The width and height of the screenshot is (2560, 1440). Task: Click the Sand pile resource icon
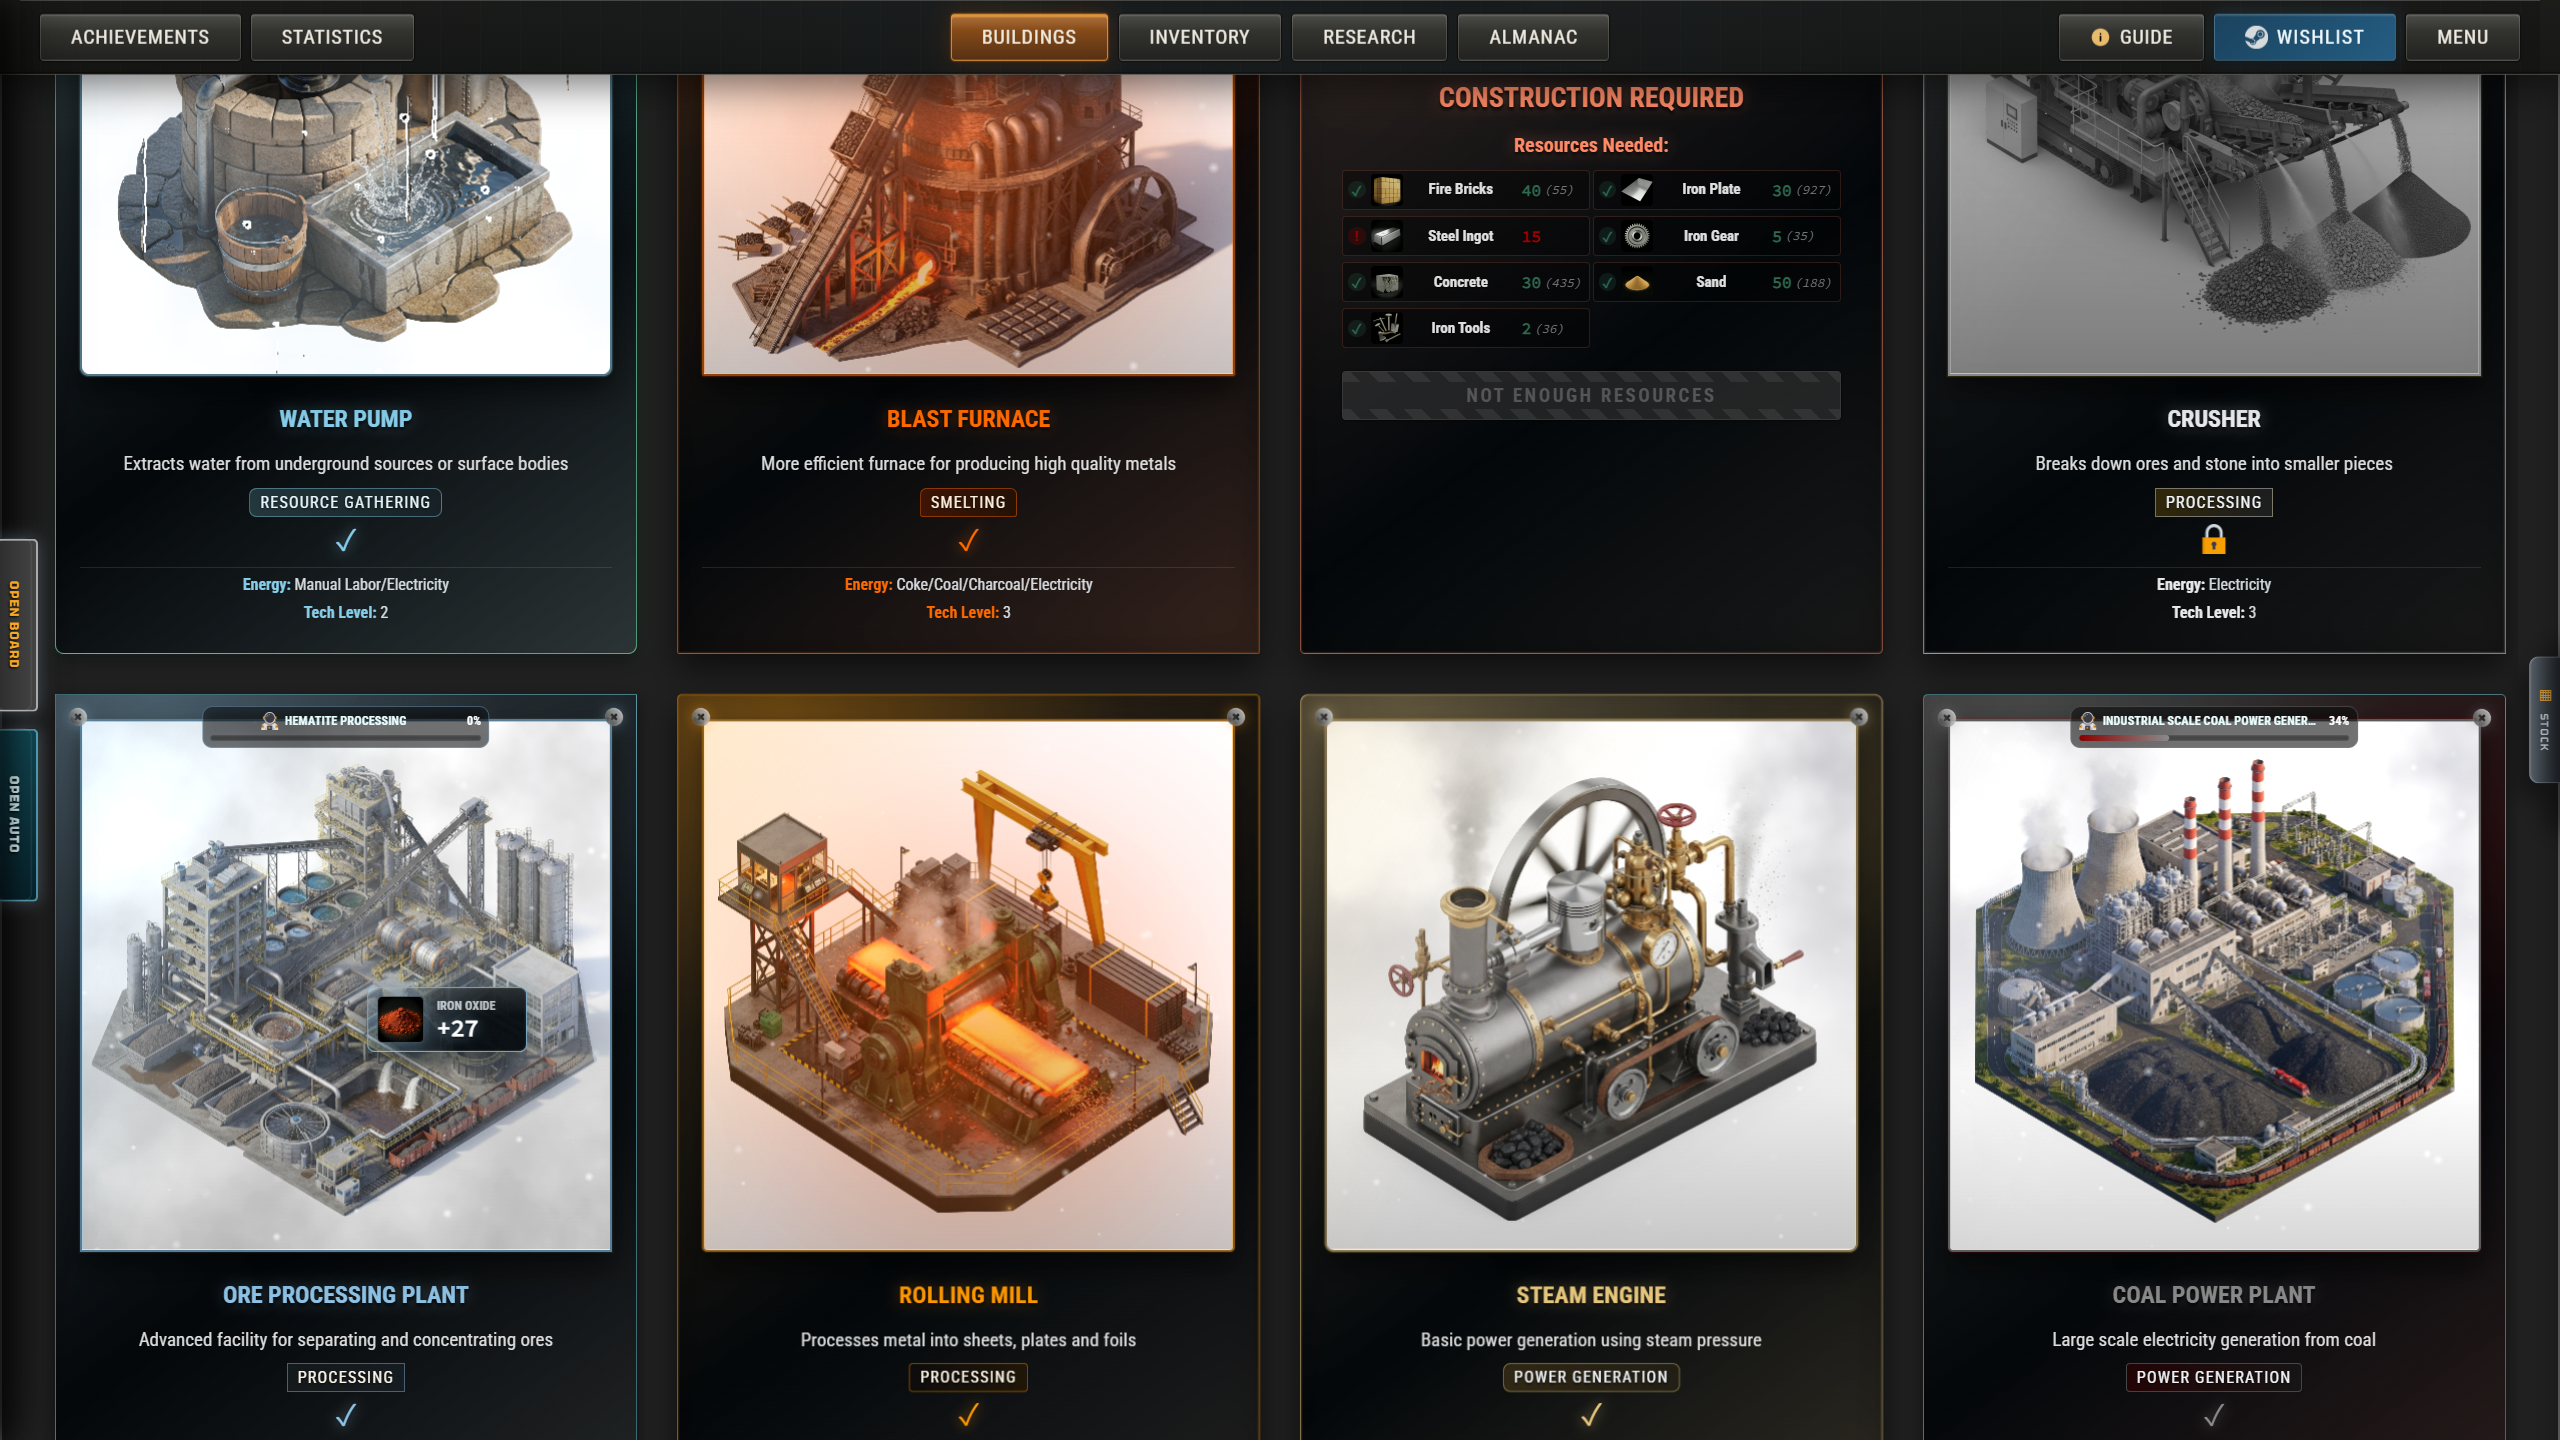pos(1637,283)
